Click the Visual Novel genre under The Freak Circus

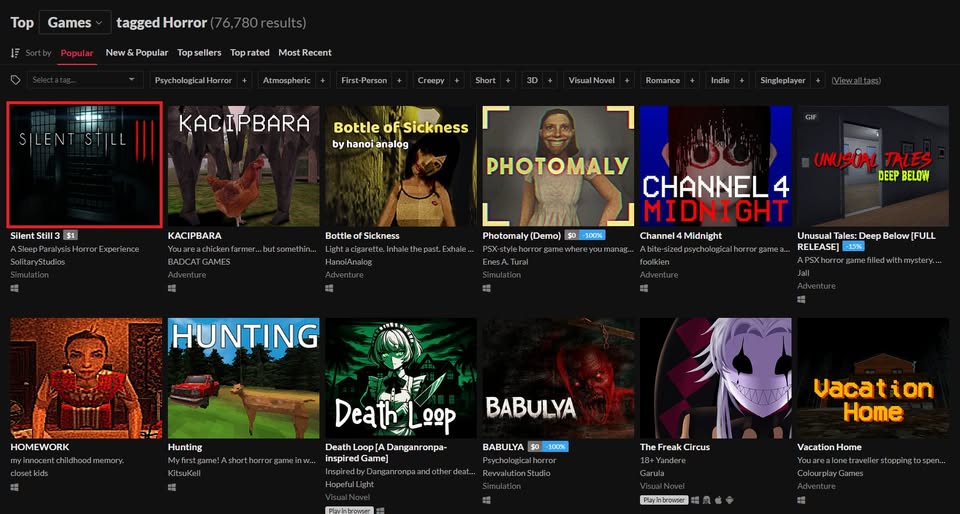coord(662,486)
